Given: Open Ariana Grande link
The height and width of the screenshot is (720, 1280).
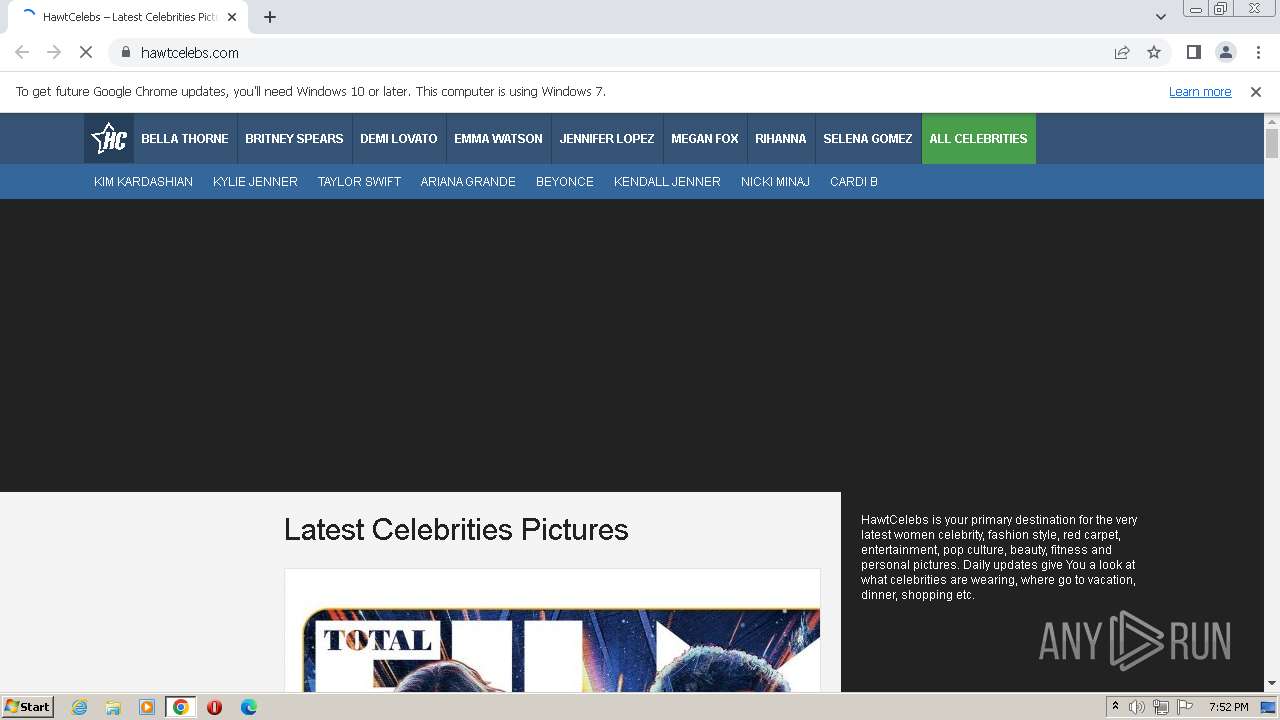Looking at the screenshot, I should coord(468,182).
